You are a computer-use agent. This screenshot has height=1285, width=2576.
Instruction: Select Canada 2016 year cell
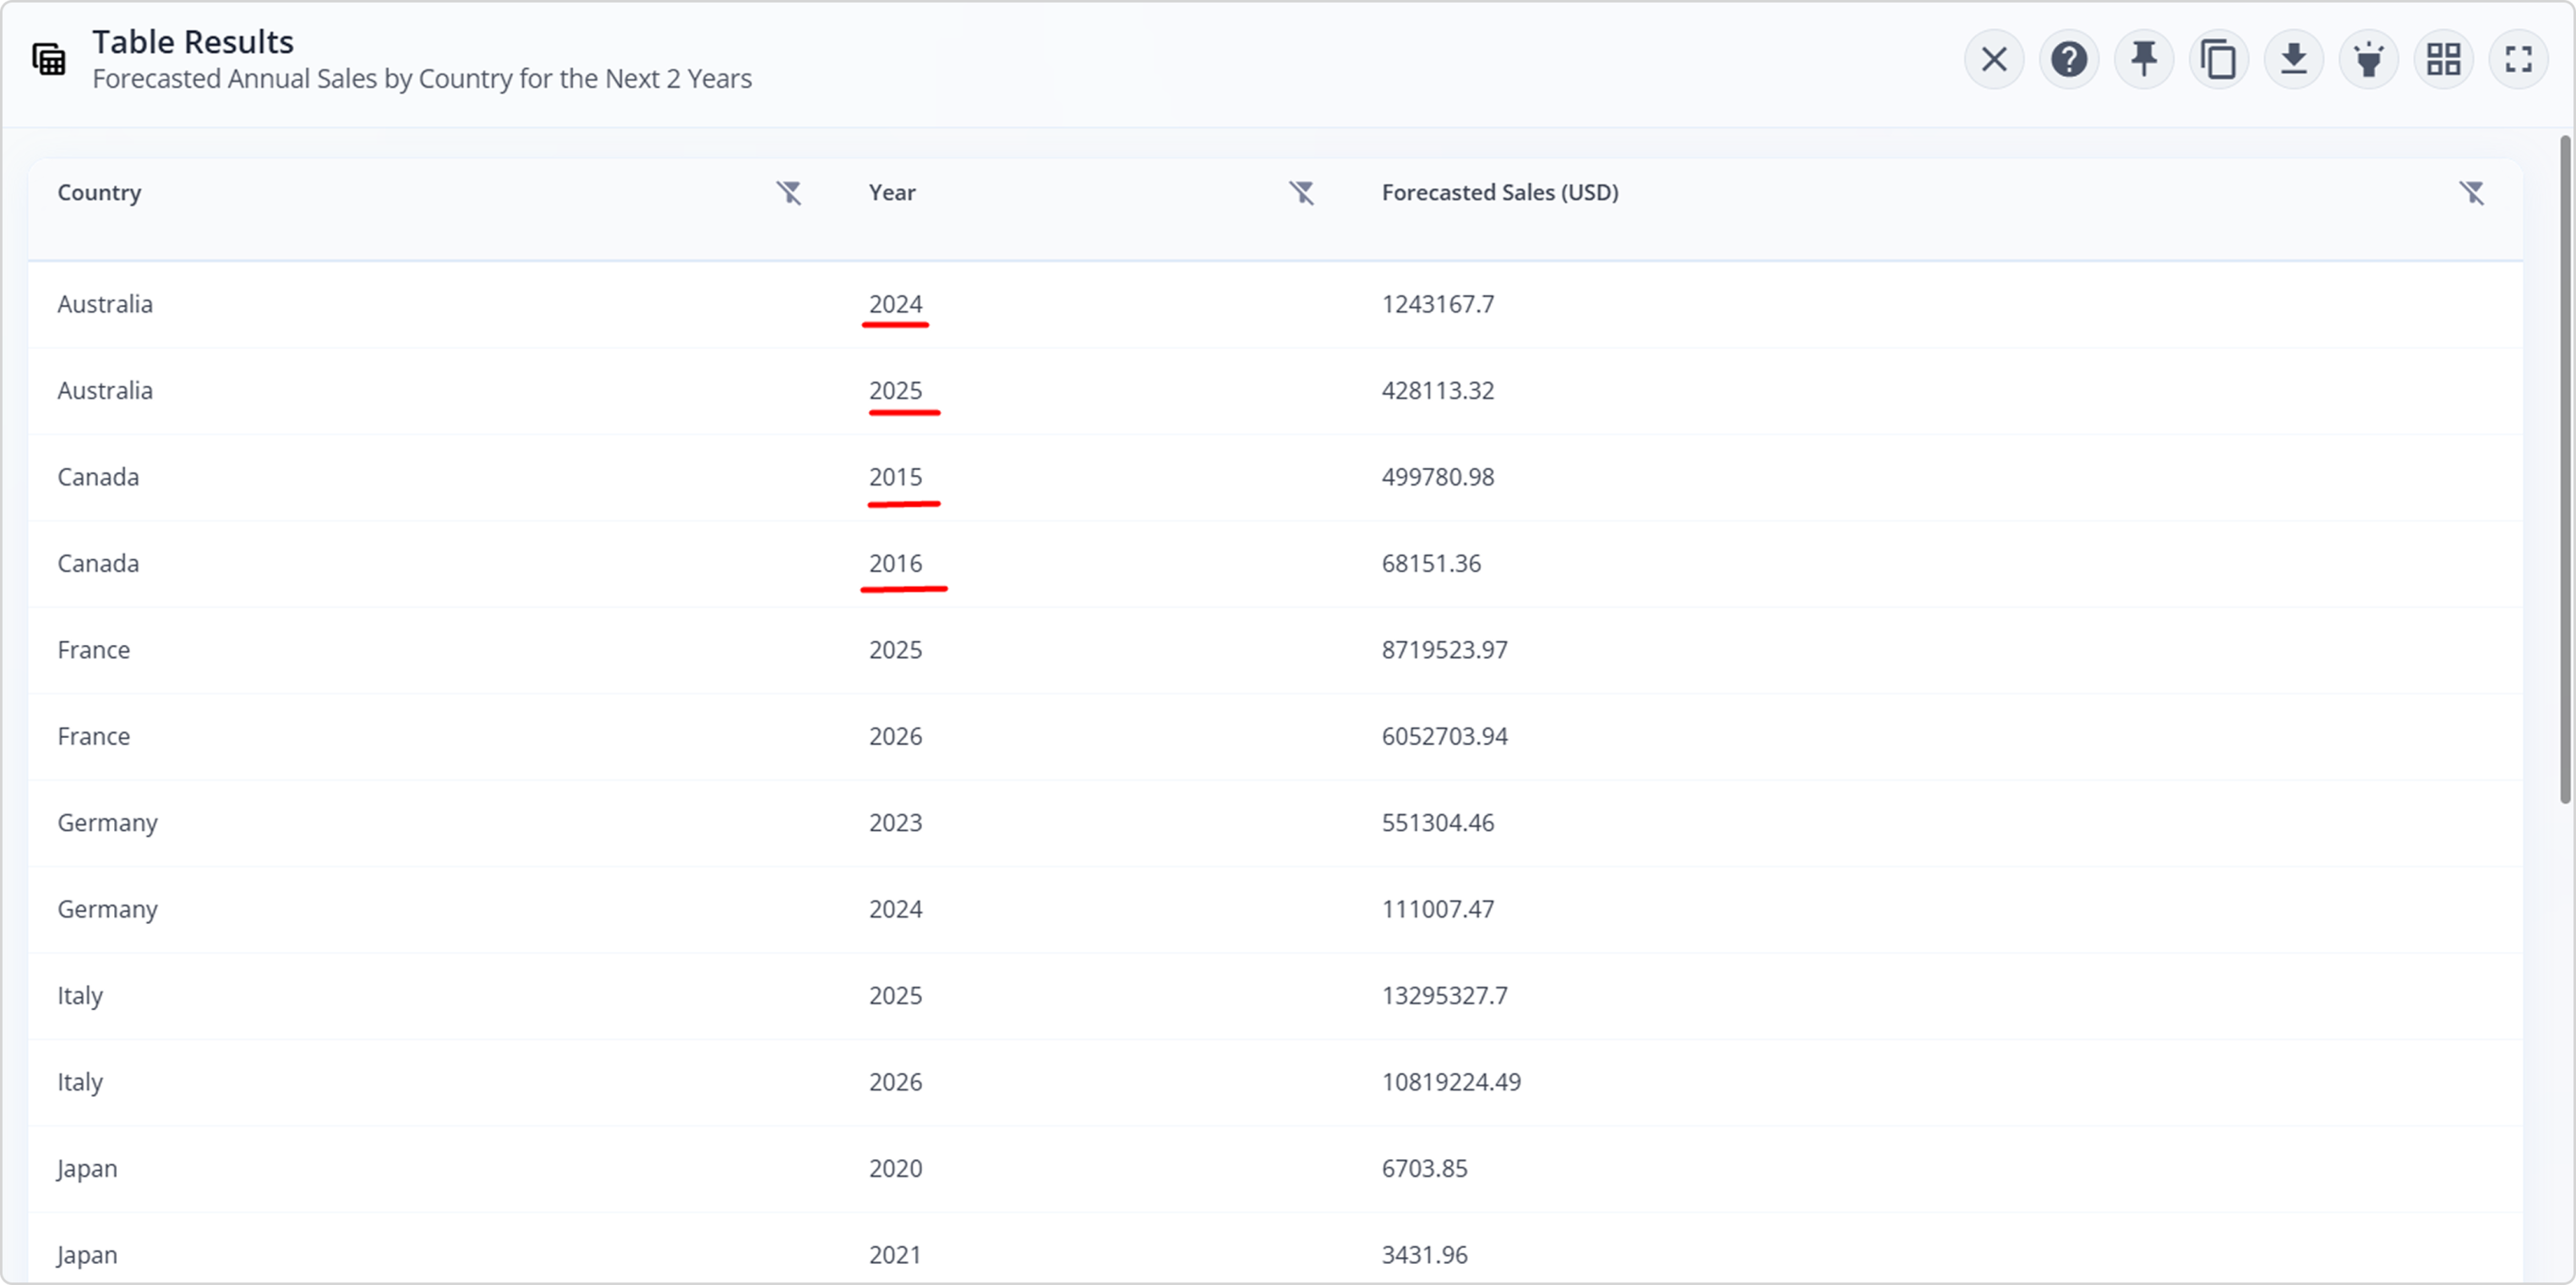click(x=895, y=563)
